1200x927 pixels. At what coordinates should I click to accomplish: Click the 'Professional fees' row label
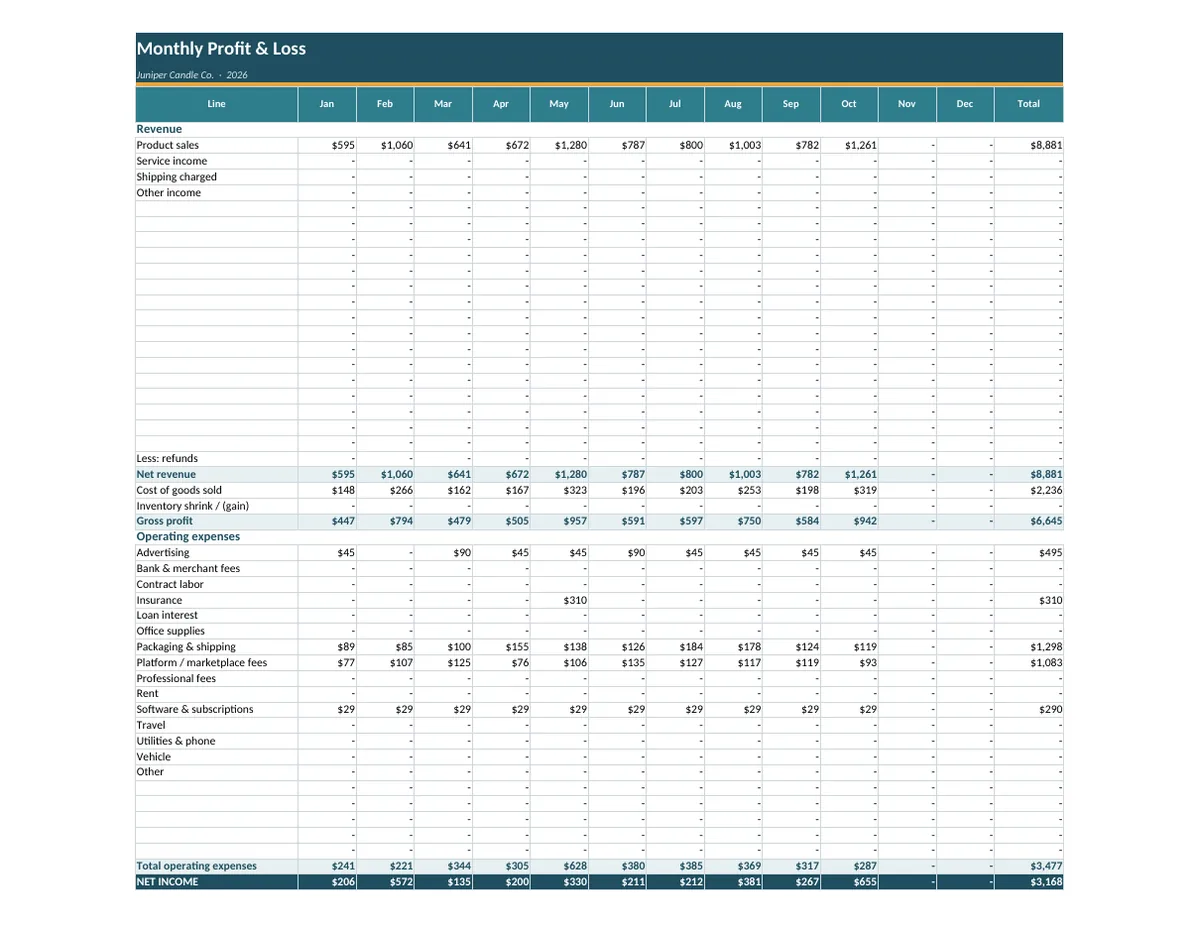pyautogui.click(x=176, y=678)
